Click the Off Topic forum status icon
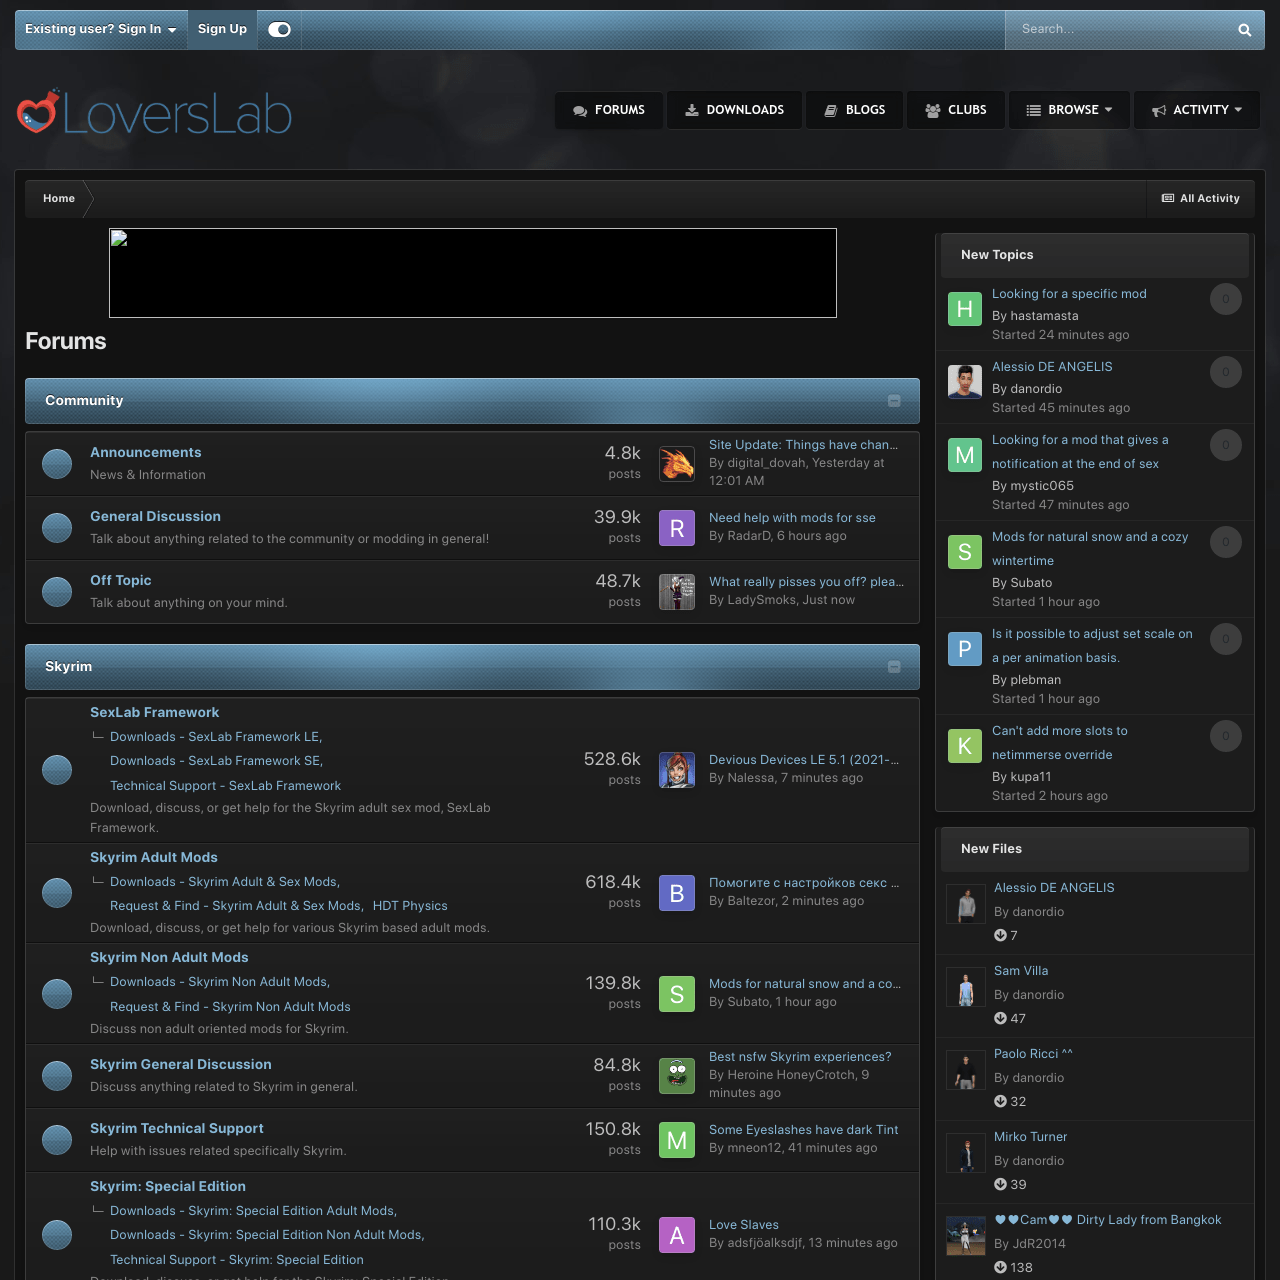 [57, 592]
